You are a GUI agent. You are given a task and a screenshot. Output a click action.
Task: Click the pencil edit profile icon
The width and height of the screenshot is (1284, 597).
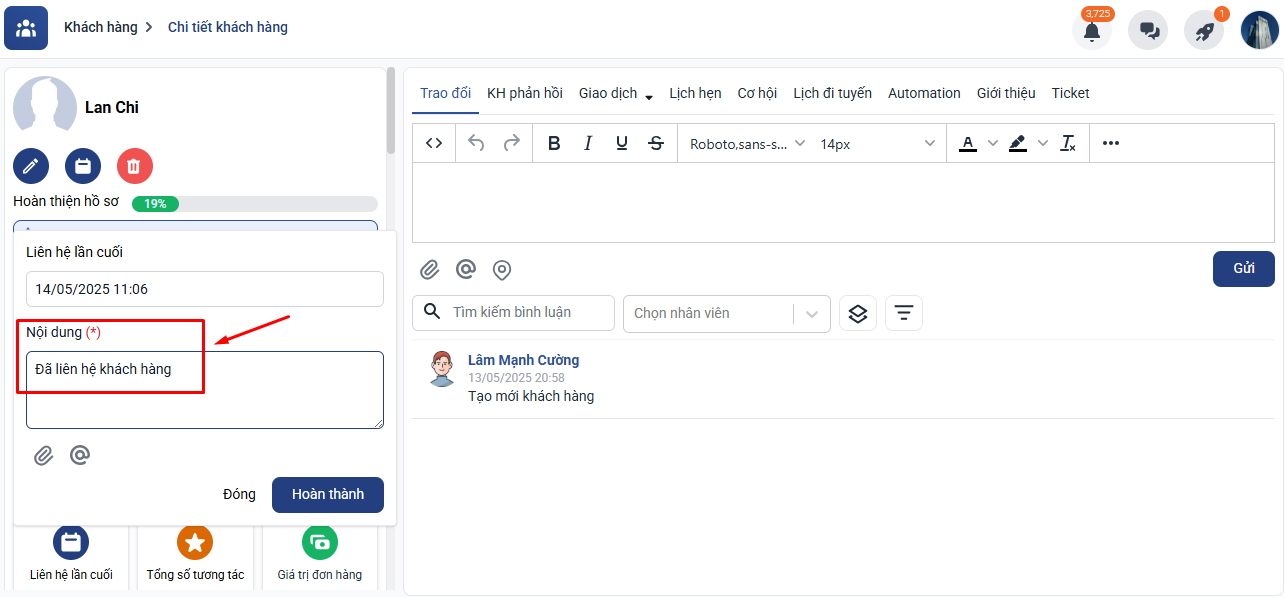[31, 166]
